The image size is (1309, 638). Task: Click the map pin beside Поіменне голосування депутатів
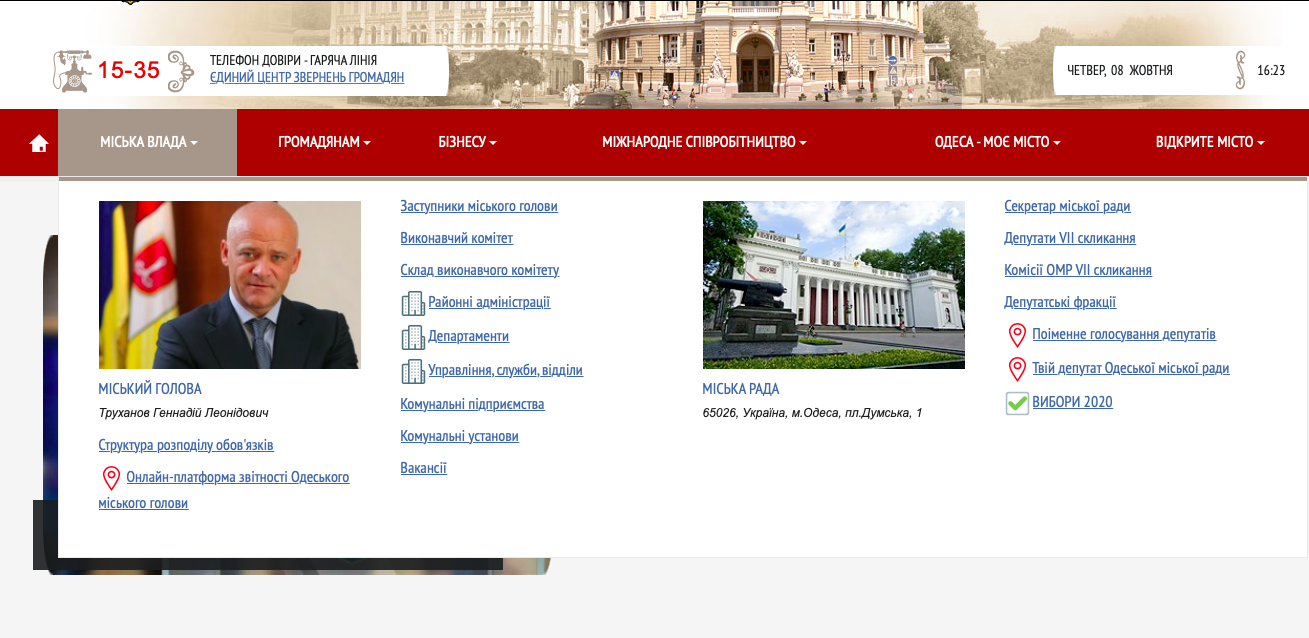tap(1017, 335)
